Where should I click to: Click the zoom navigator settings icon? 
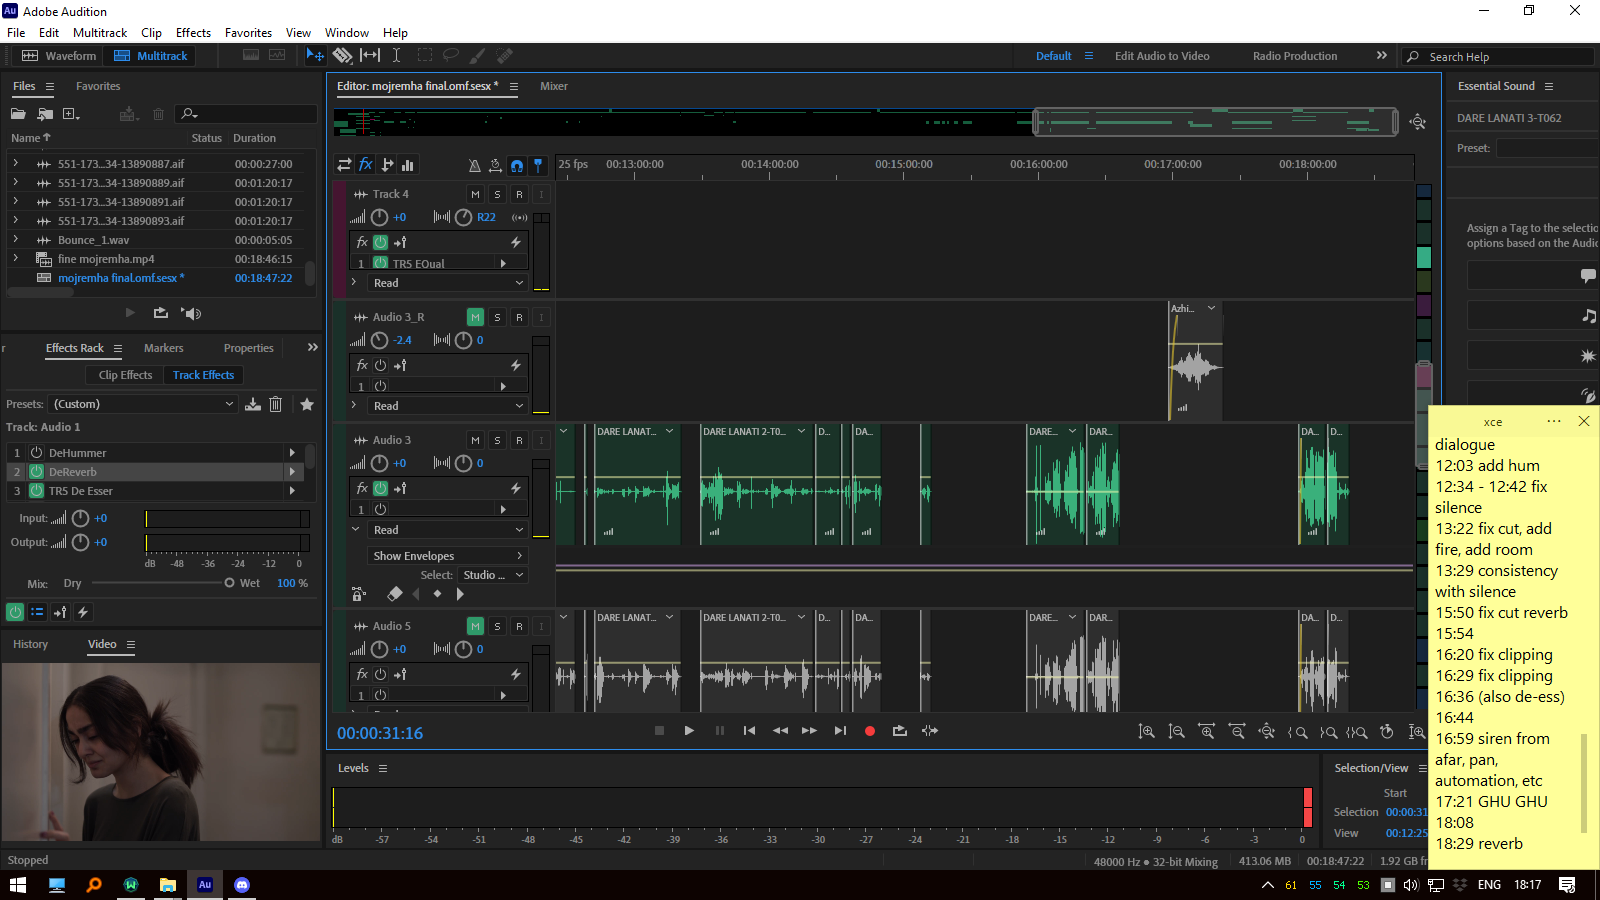click(1418, 122)
